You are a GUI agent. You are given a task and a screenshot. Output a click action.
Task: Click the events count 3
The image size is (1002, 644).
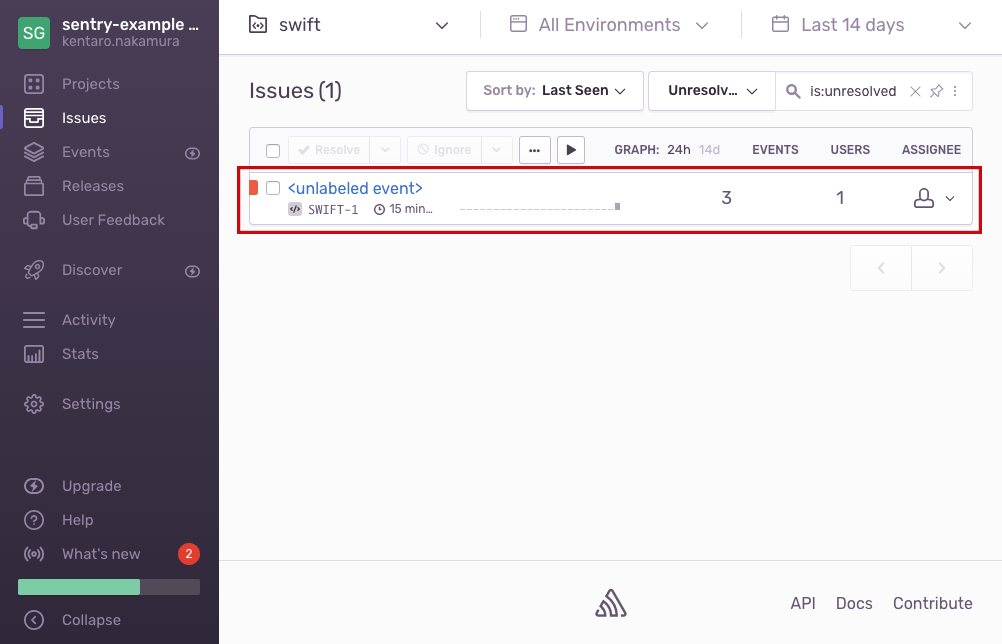point(727,198)
